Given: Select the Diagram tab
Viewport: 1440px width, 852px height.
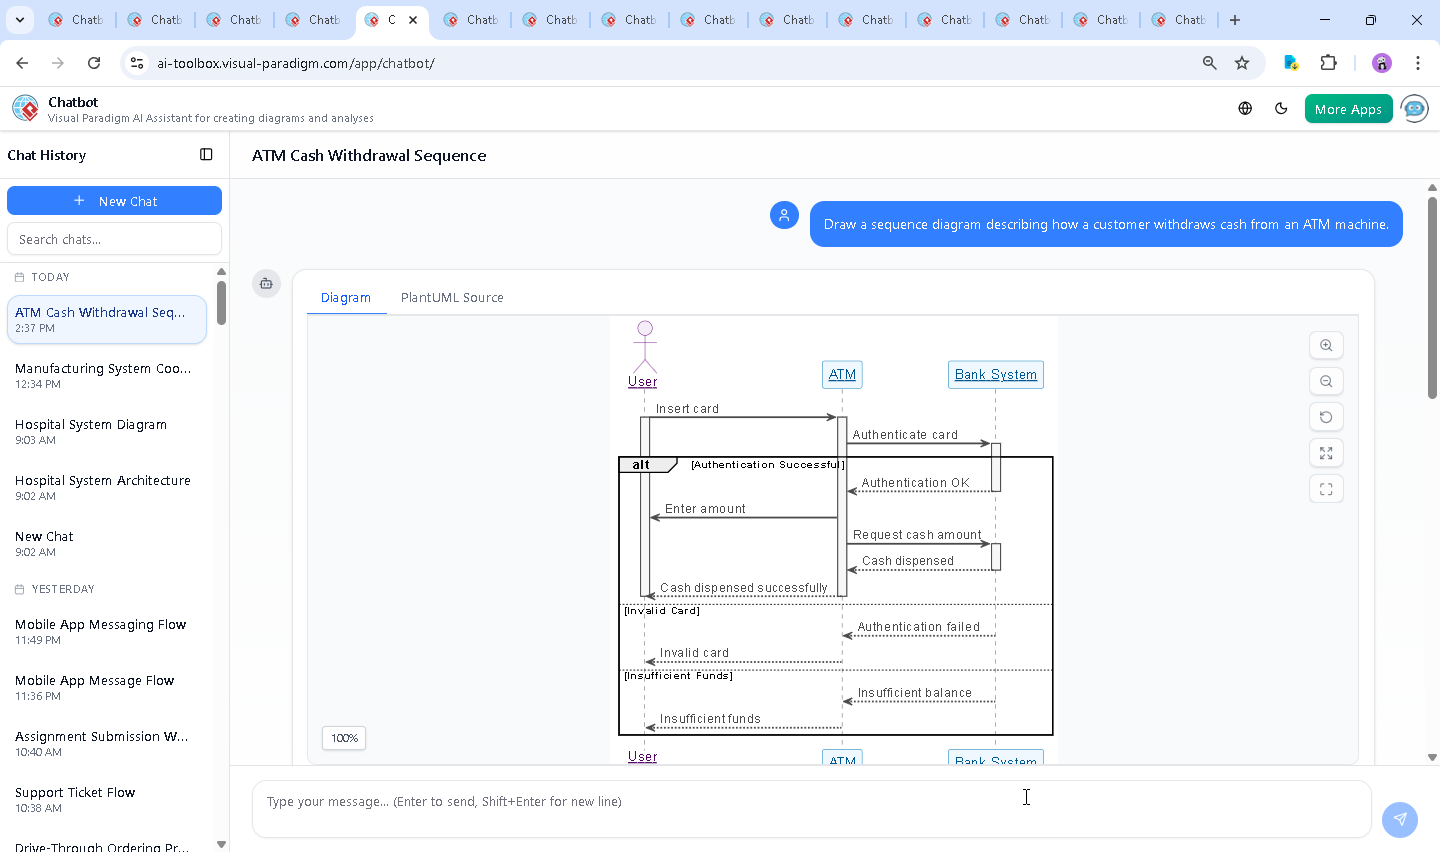Looking at the screenshot, I should pyautogui.click(x=346, y=298).
